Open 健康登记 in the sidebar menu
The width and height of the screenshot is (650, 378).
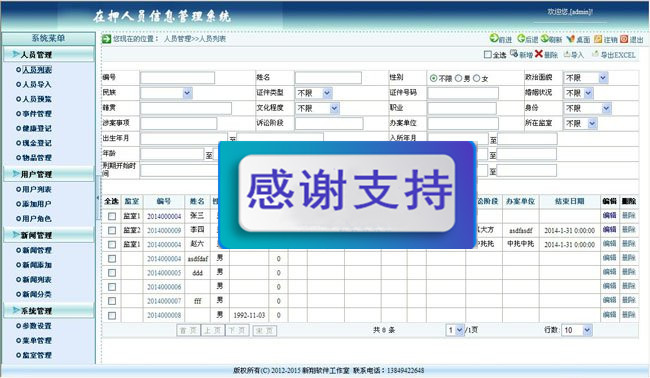[x=37, y=128]
